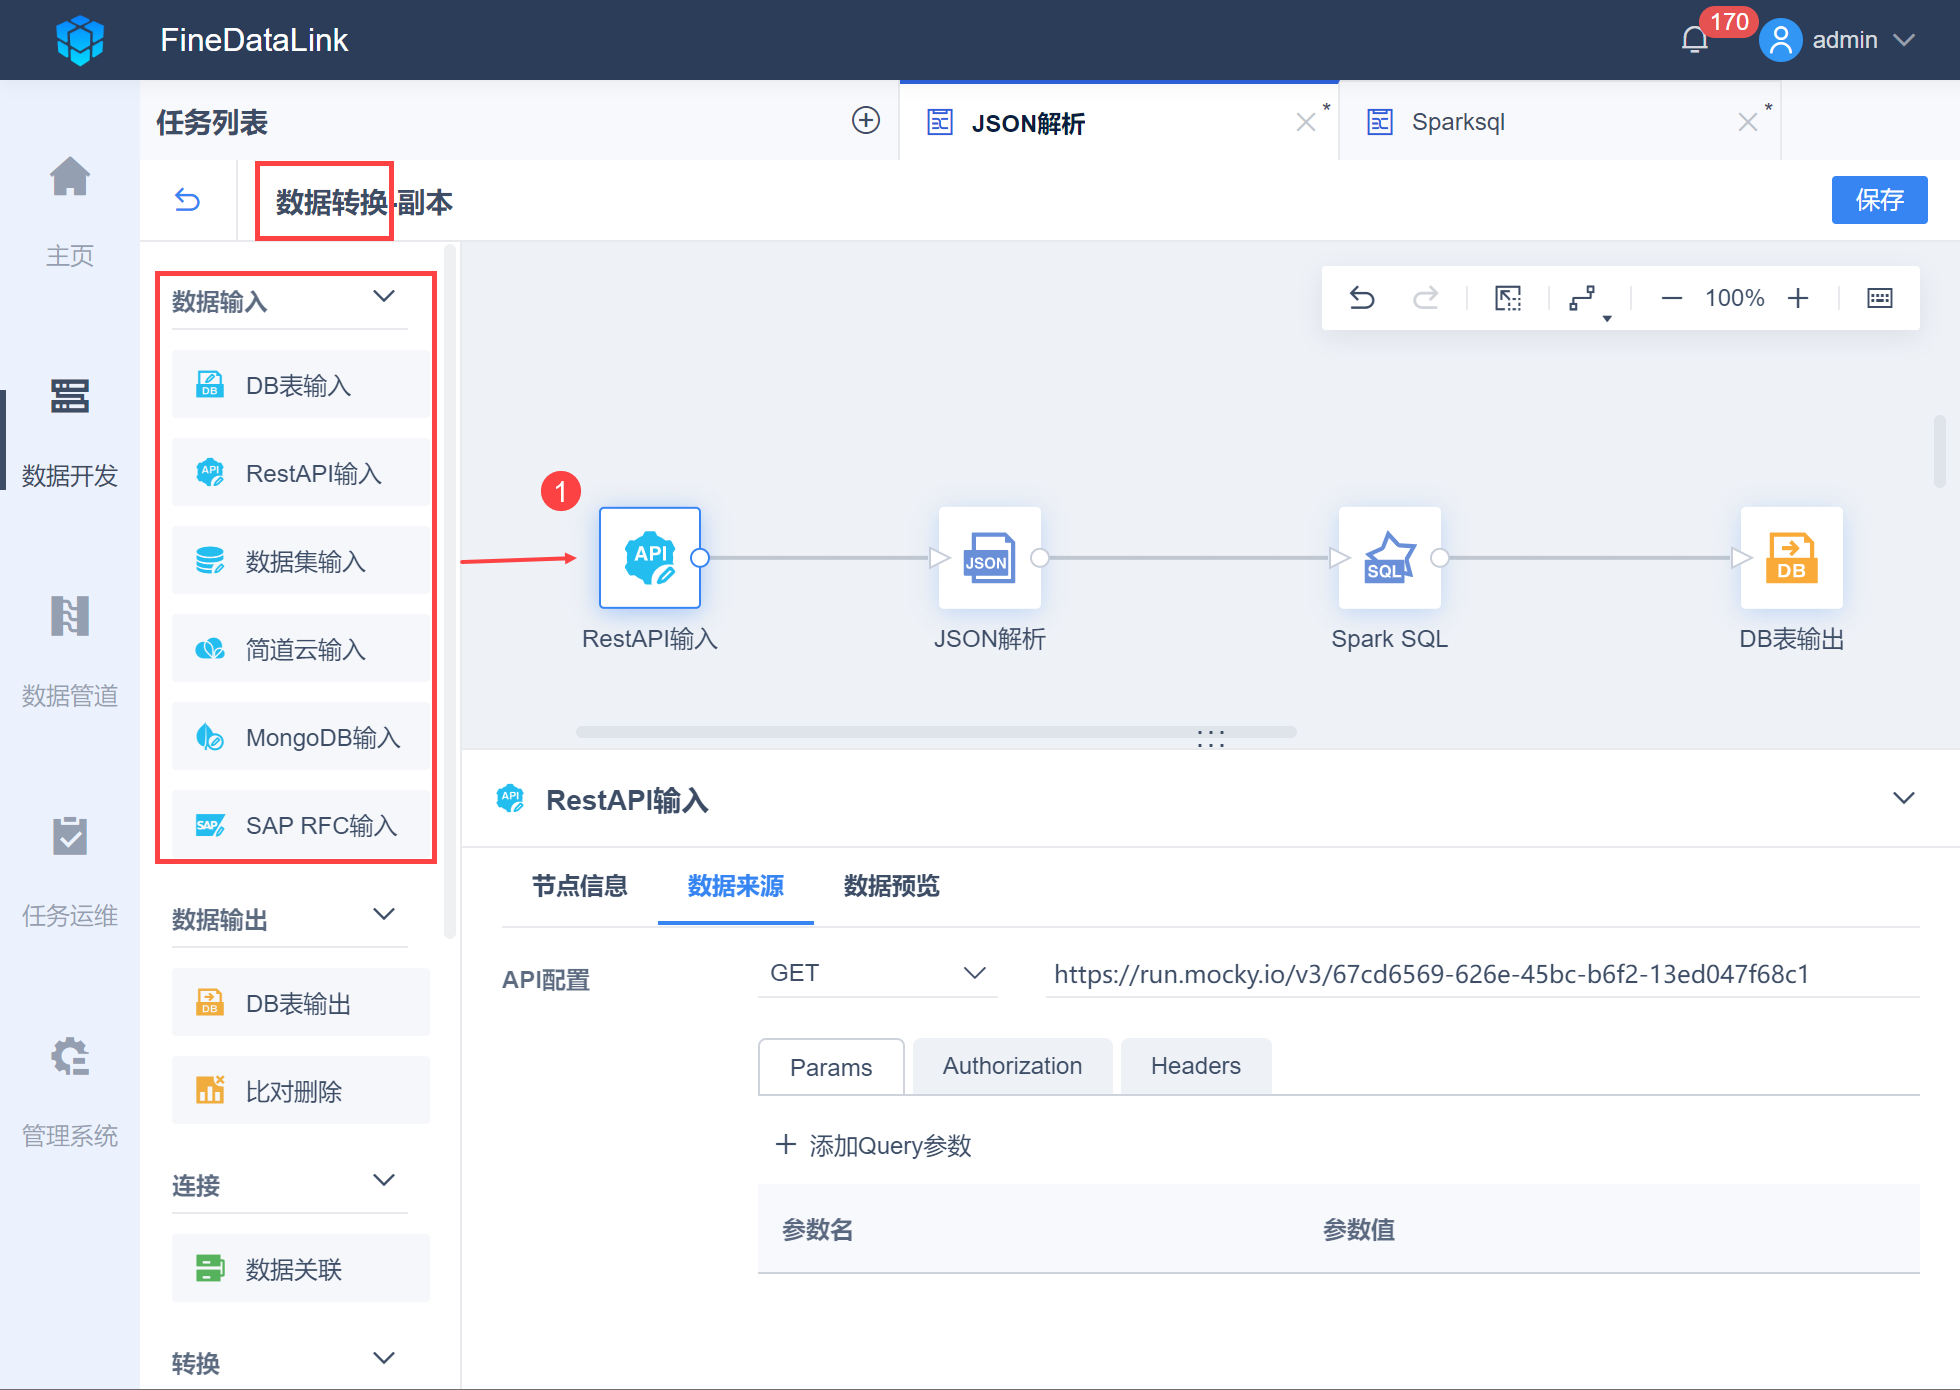Select the JSON解析 node on canvas

989,558
